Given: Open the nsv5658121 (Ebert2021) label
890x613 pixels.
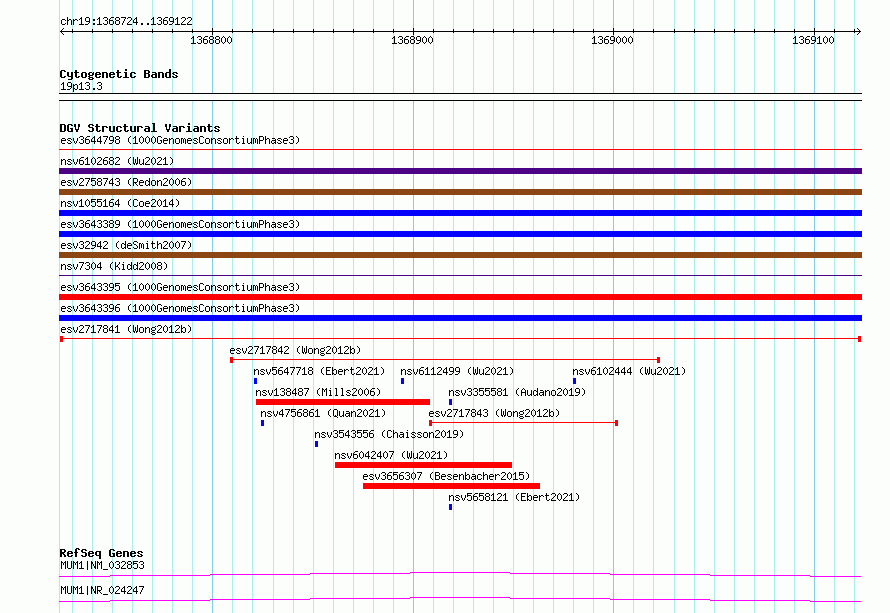Looking at the screenshot, I should coord(514,497).
